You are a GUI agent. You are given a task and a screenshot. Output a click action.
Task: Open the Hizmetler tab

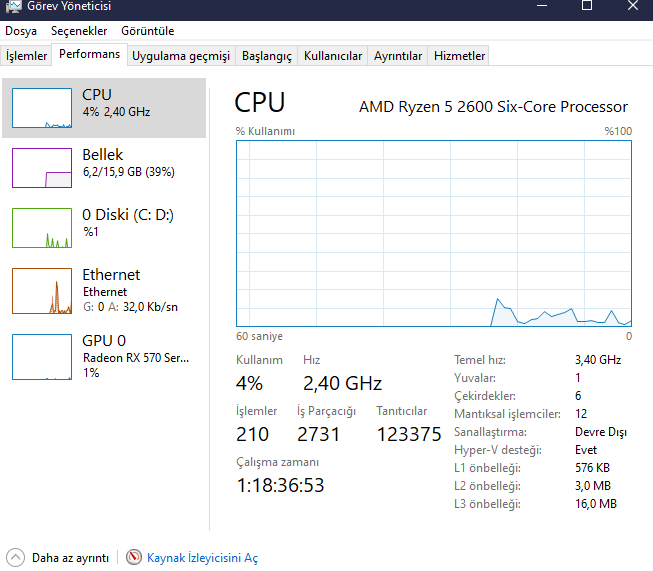[459, 56]
